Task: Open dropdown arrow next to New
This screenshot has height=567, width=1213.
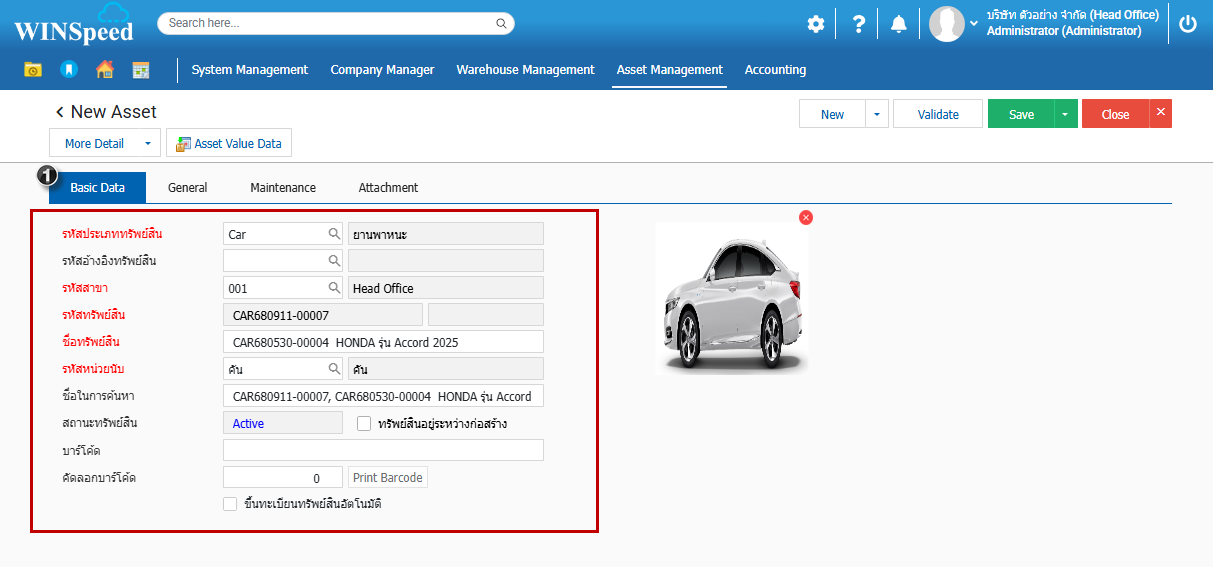Action: pos(877,115)
